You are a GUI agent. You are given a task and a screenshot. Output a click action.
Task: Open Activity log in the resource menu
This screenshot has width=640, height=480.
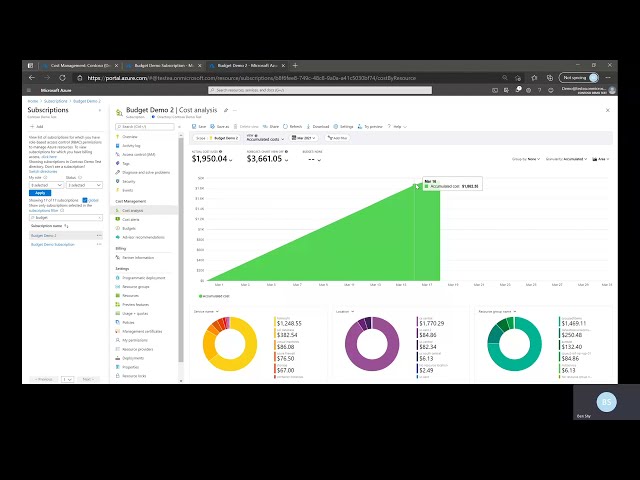tap(131, 146)
